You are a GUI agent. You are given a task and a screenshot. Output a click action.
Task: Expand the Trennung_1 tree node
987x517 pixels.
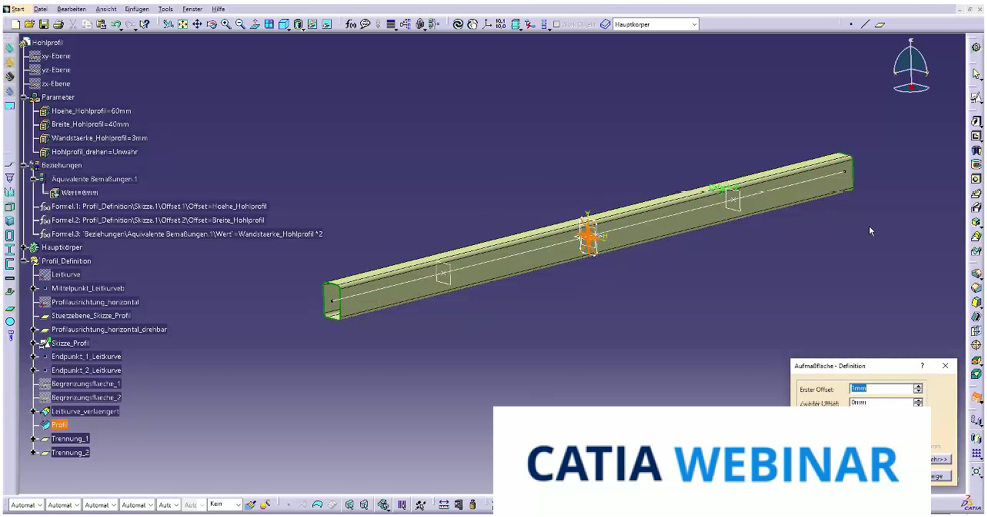click(34, 439)
